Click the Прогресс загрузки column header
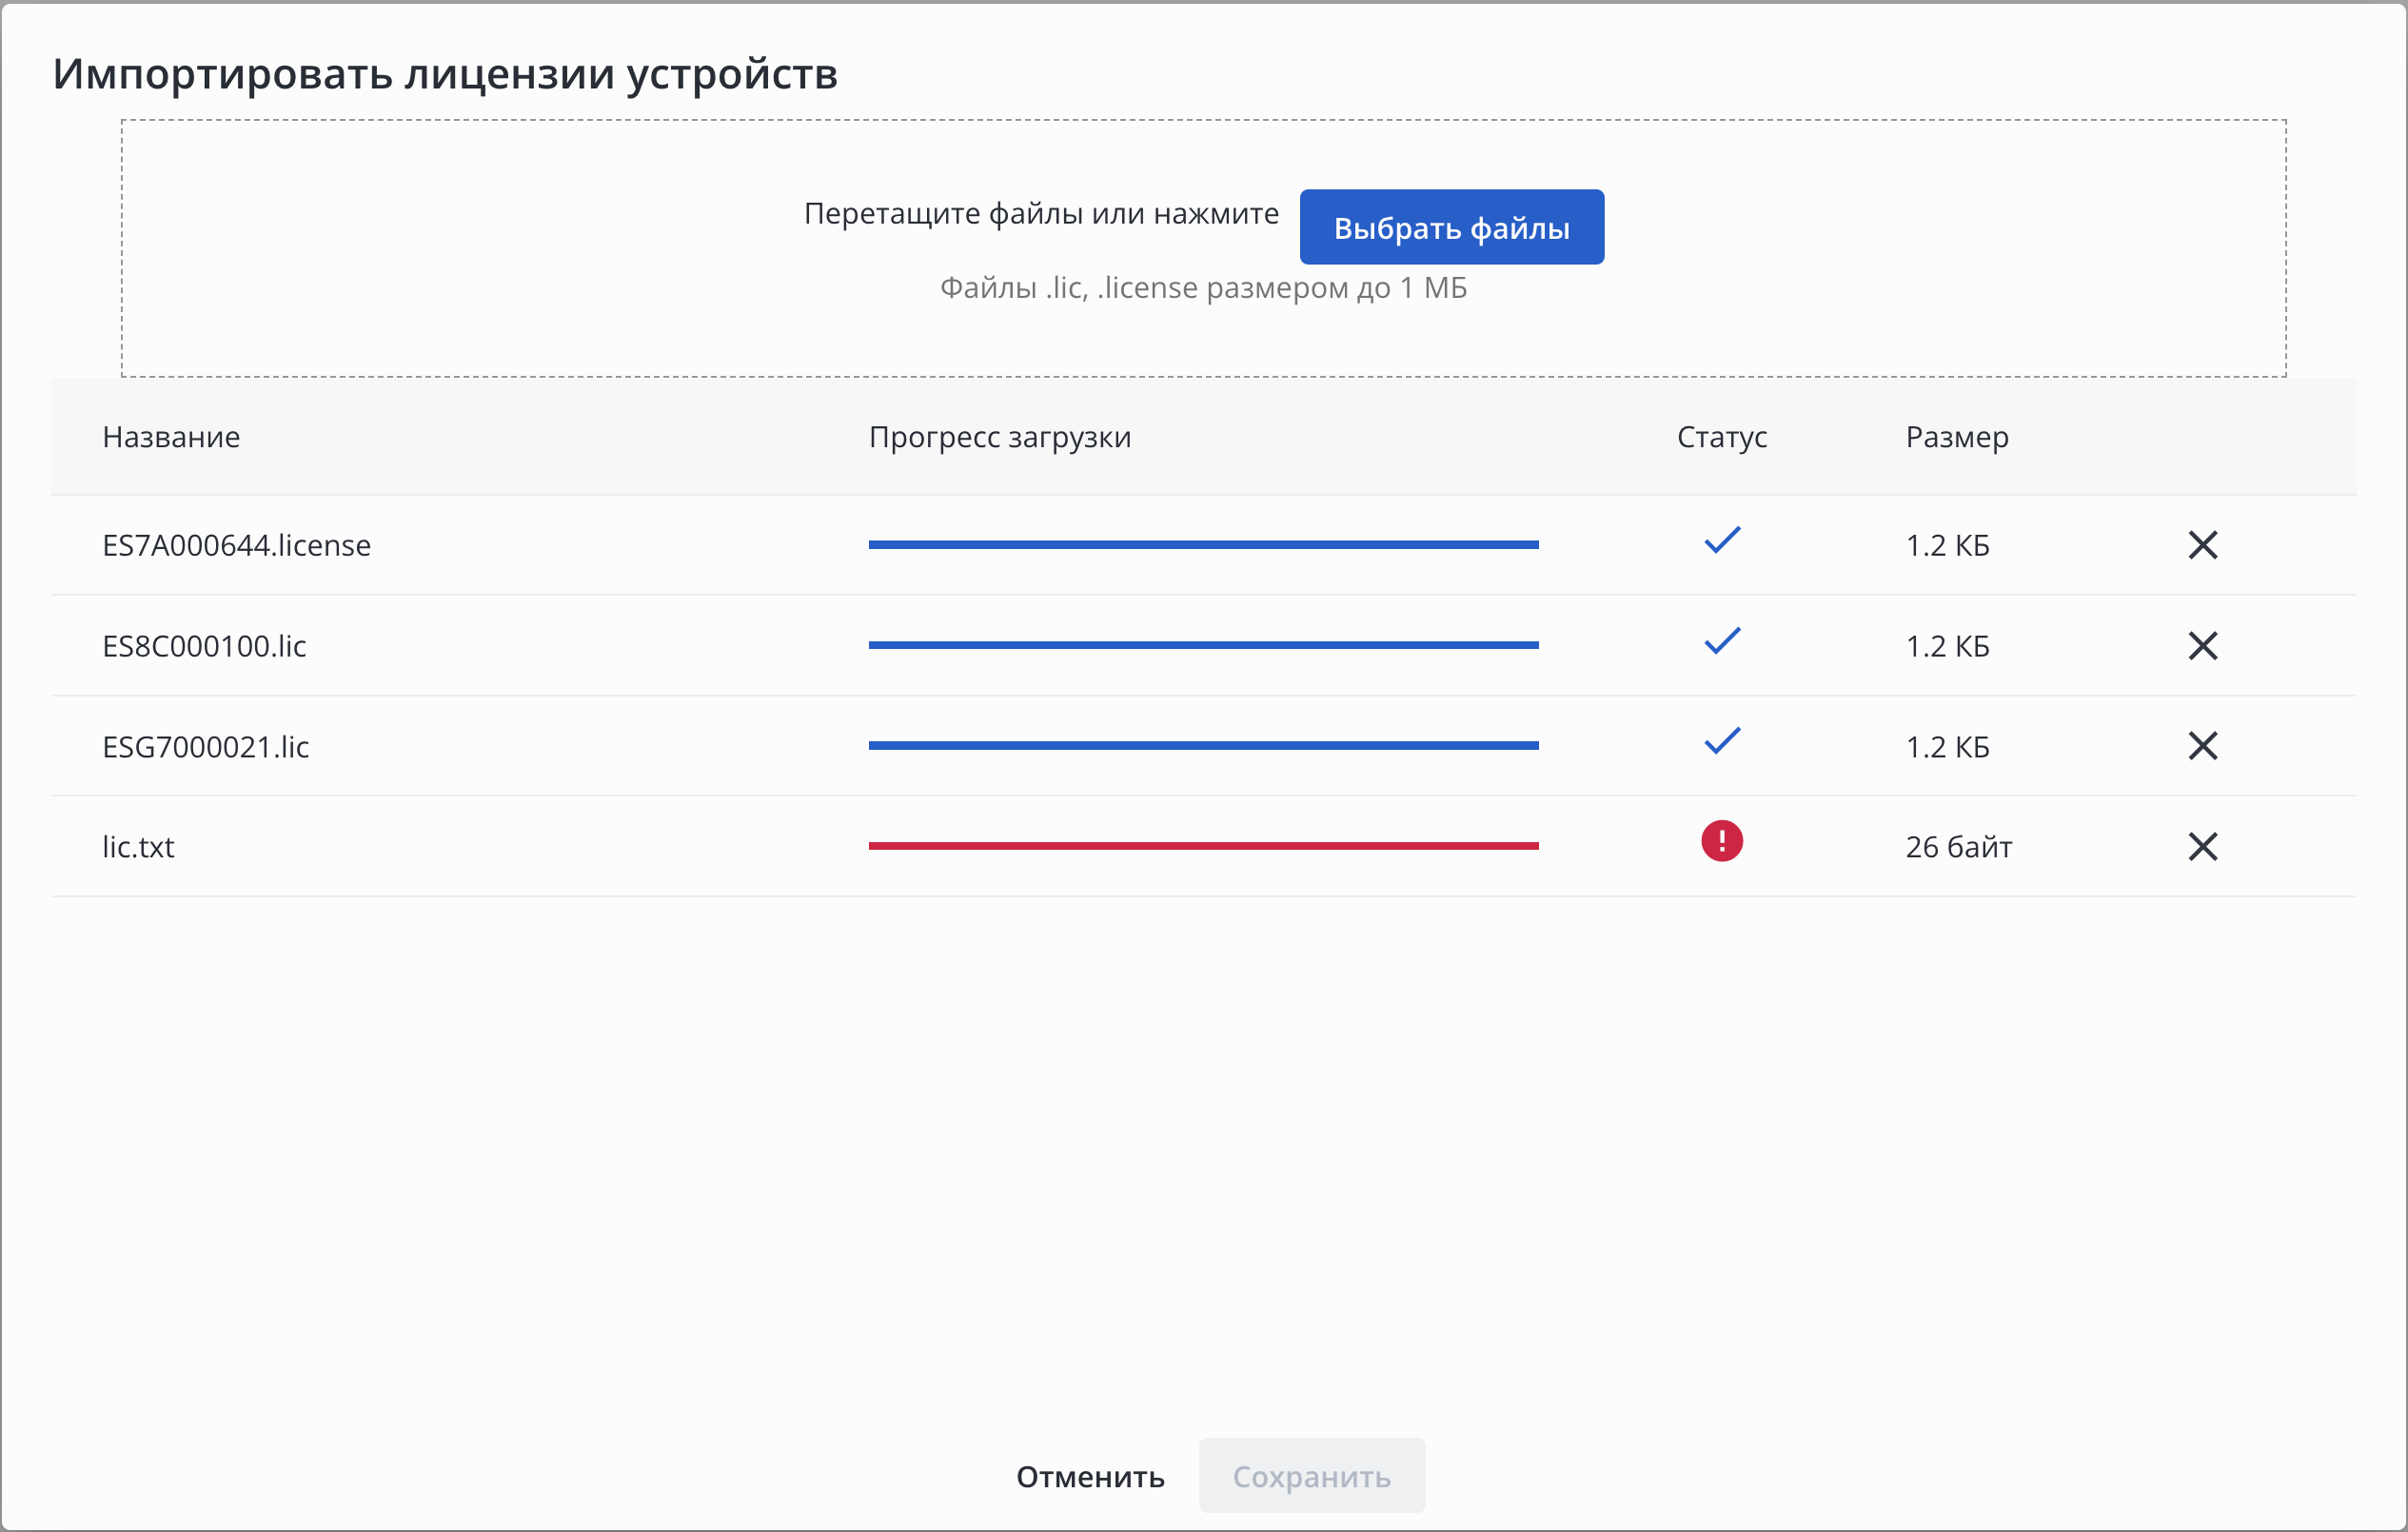 coord(999,437)
